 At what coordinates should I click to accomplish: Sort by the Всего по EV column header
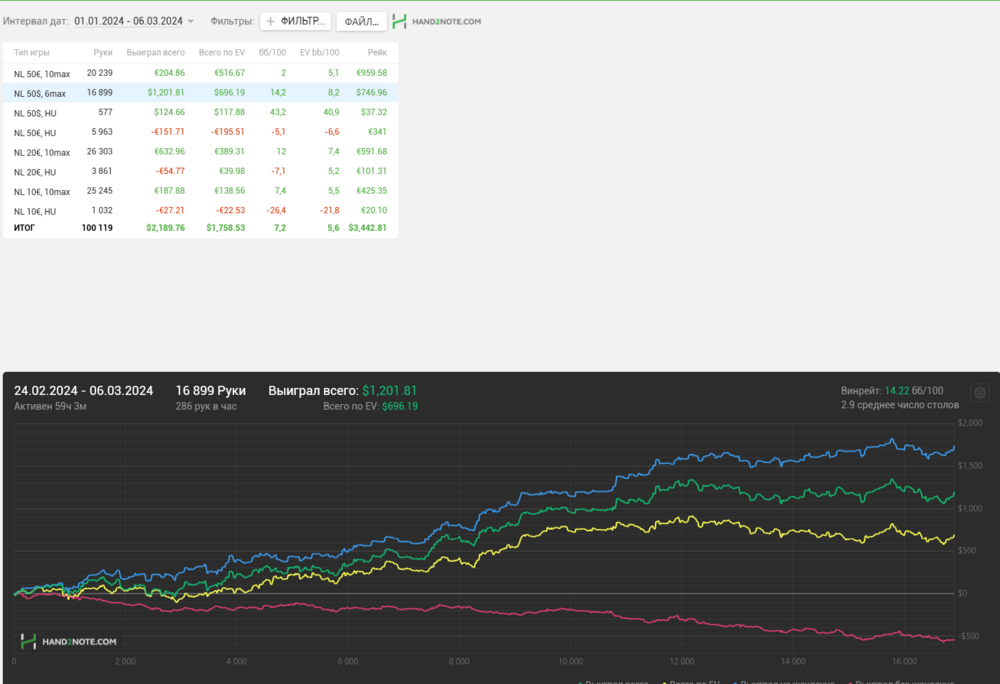(221, 52)
